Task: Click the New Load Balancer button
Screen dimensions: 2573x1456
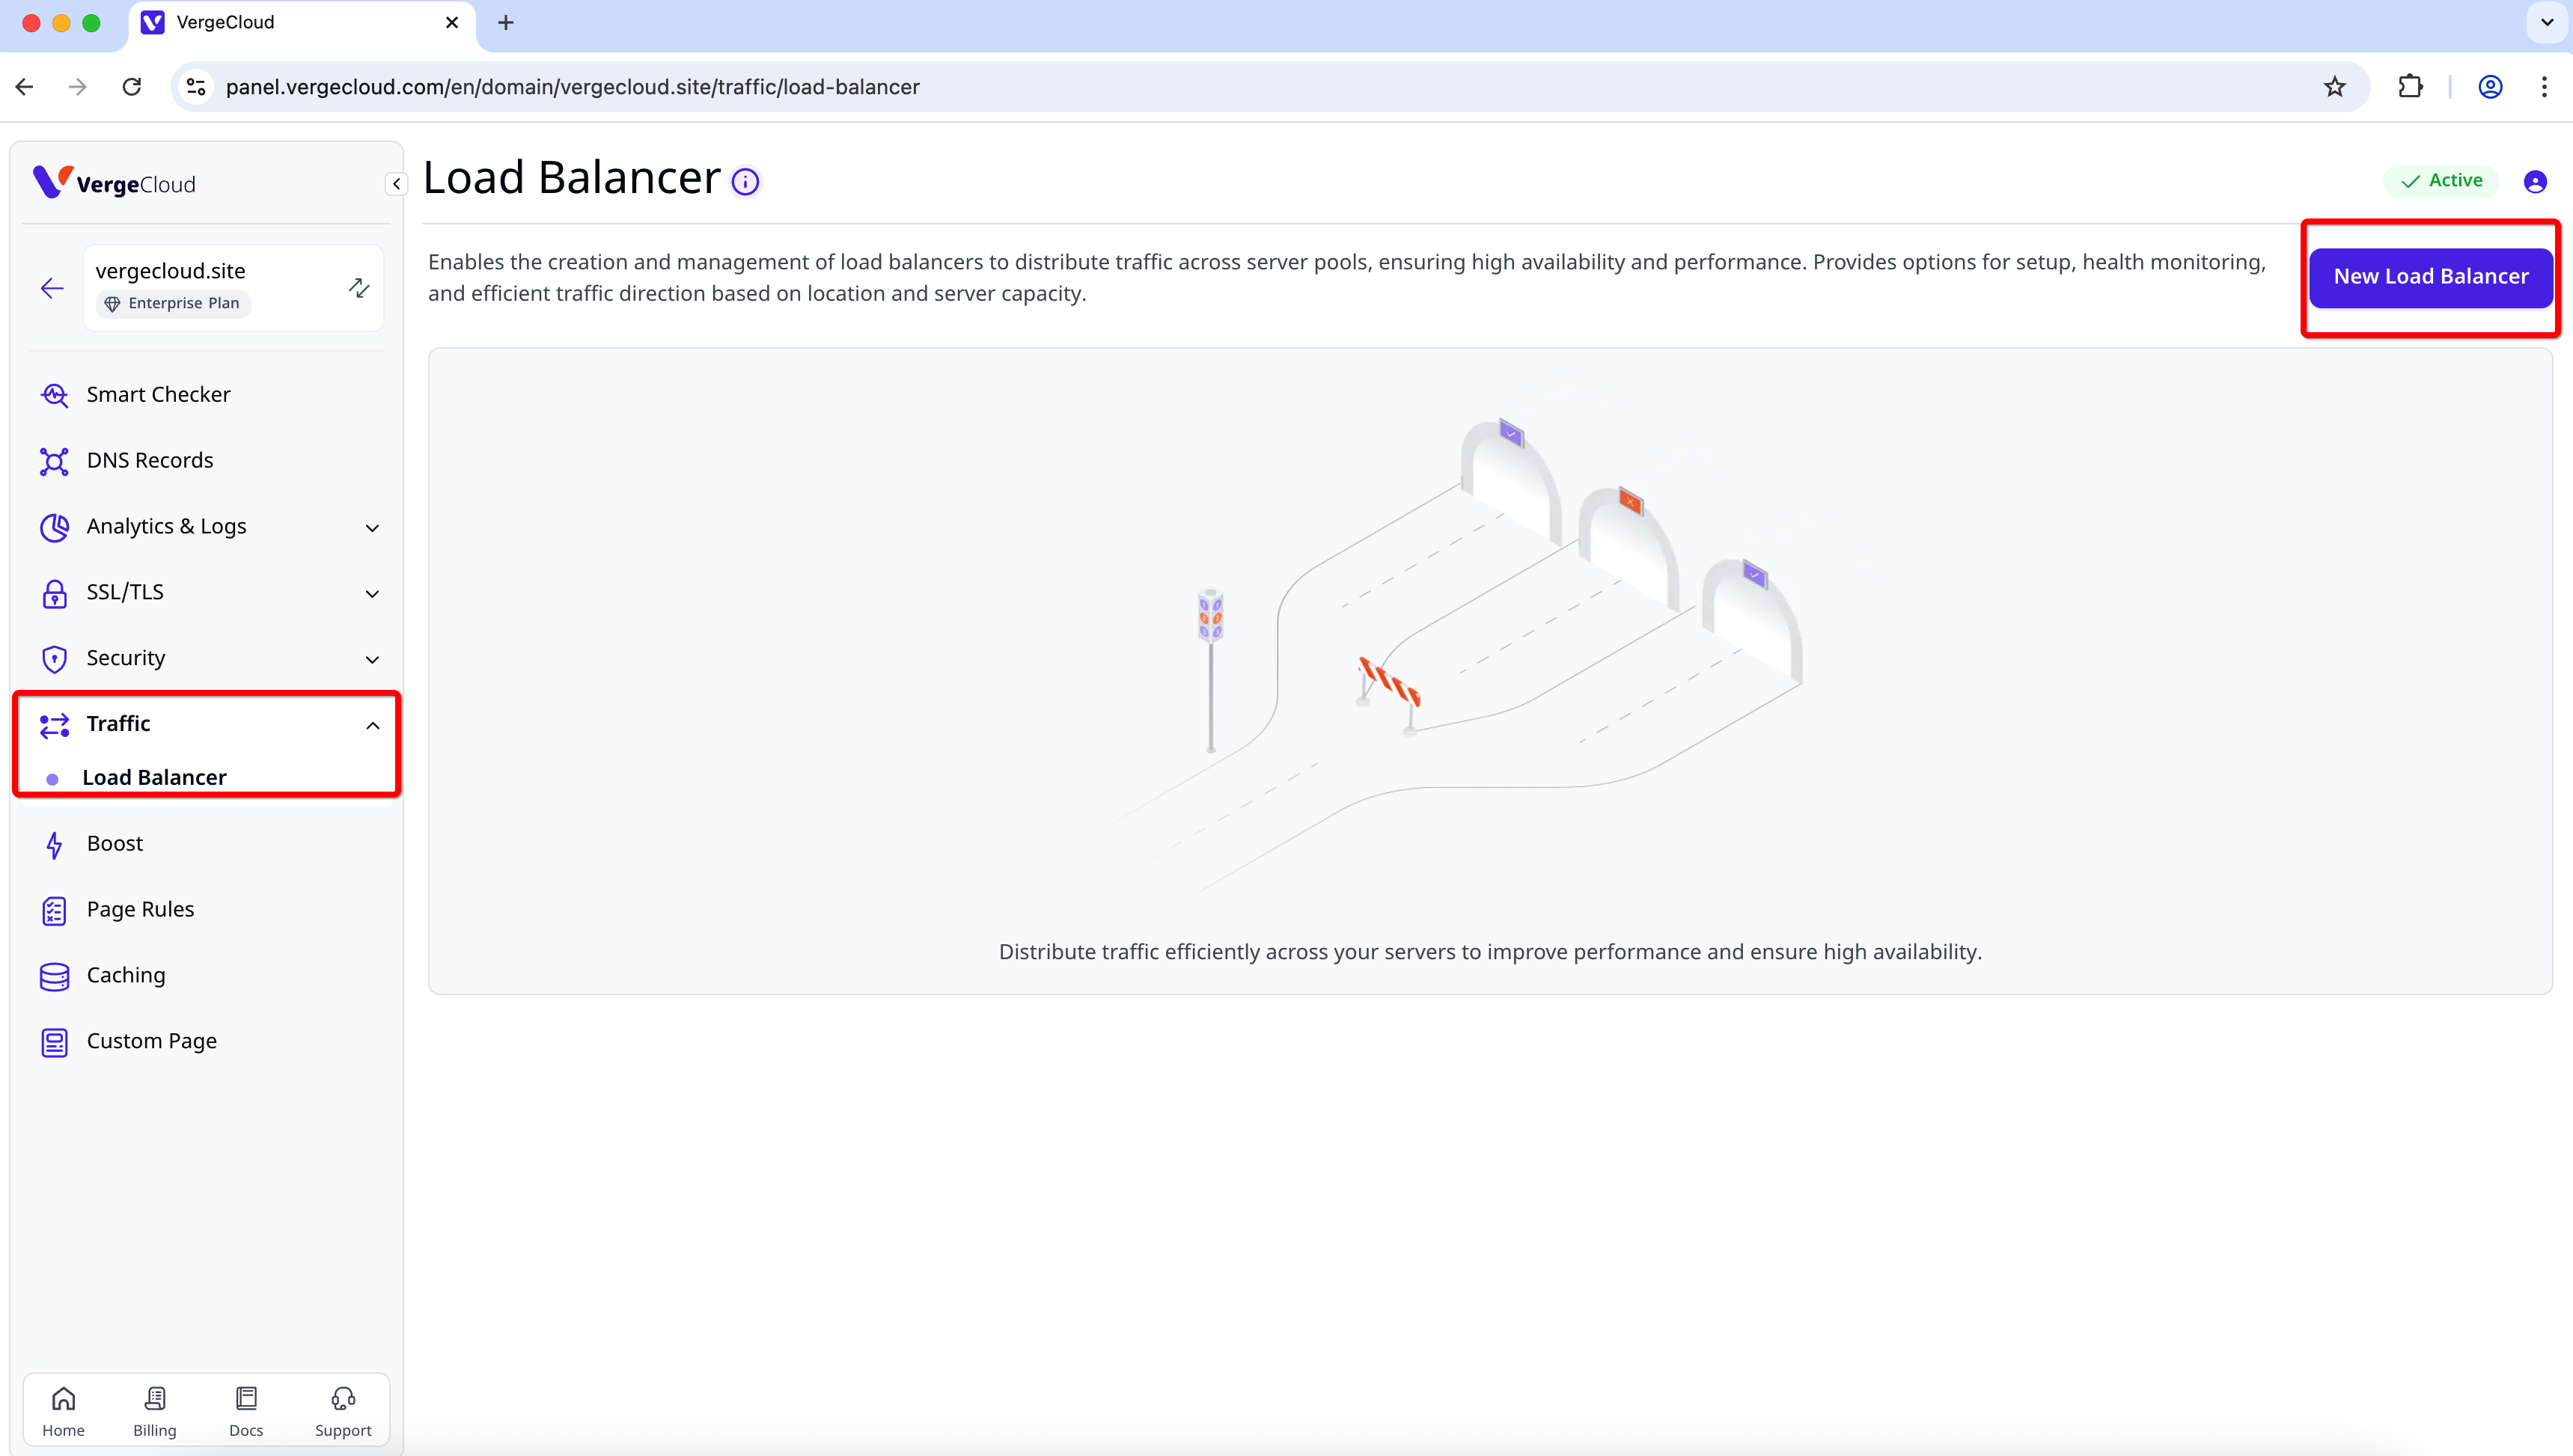Action: [2431, 277]
